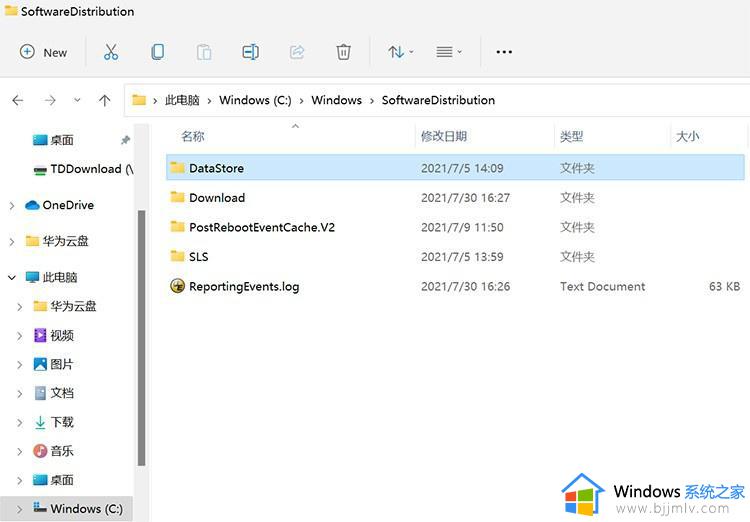Open the See more three-dots menu
Viewport: 750px width, 522px height.
[x=504, y=52]
